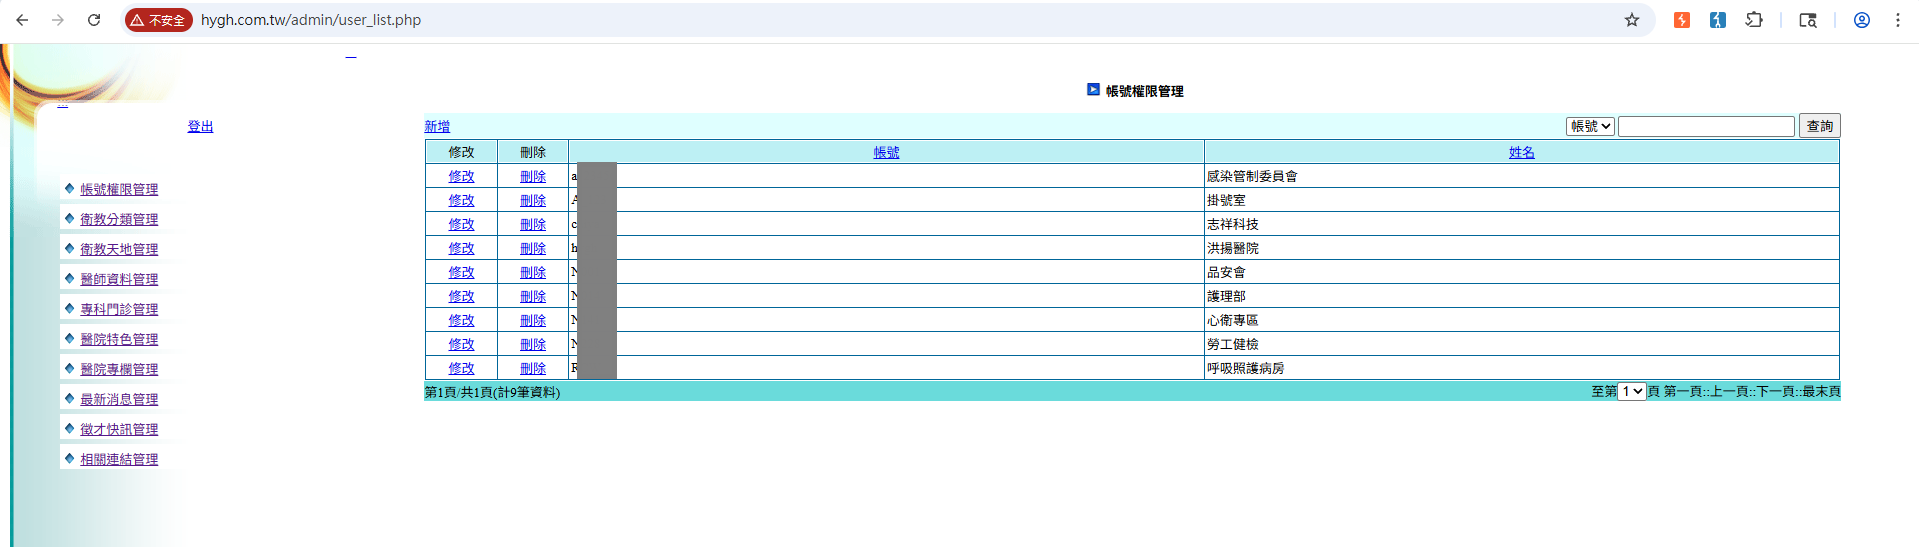Screen dimensions: 1919x547
Task: Open 徵才快訊管理 in sidebar
Action: click(x=119, y=429)
